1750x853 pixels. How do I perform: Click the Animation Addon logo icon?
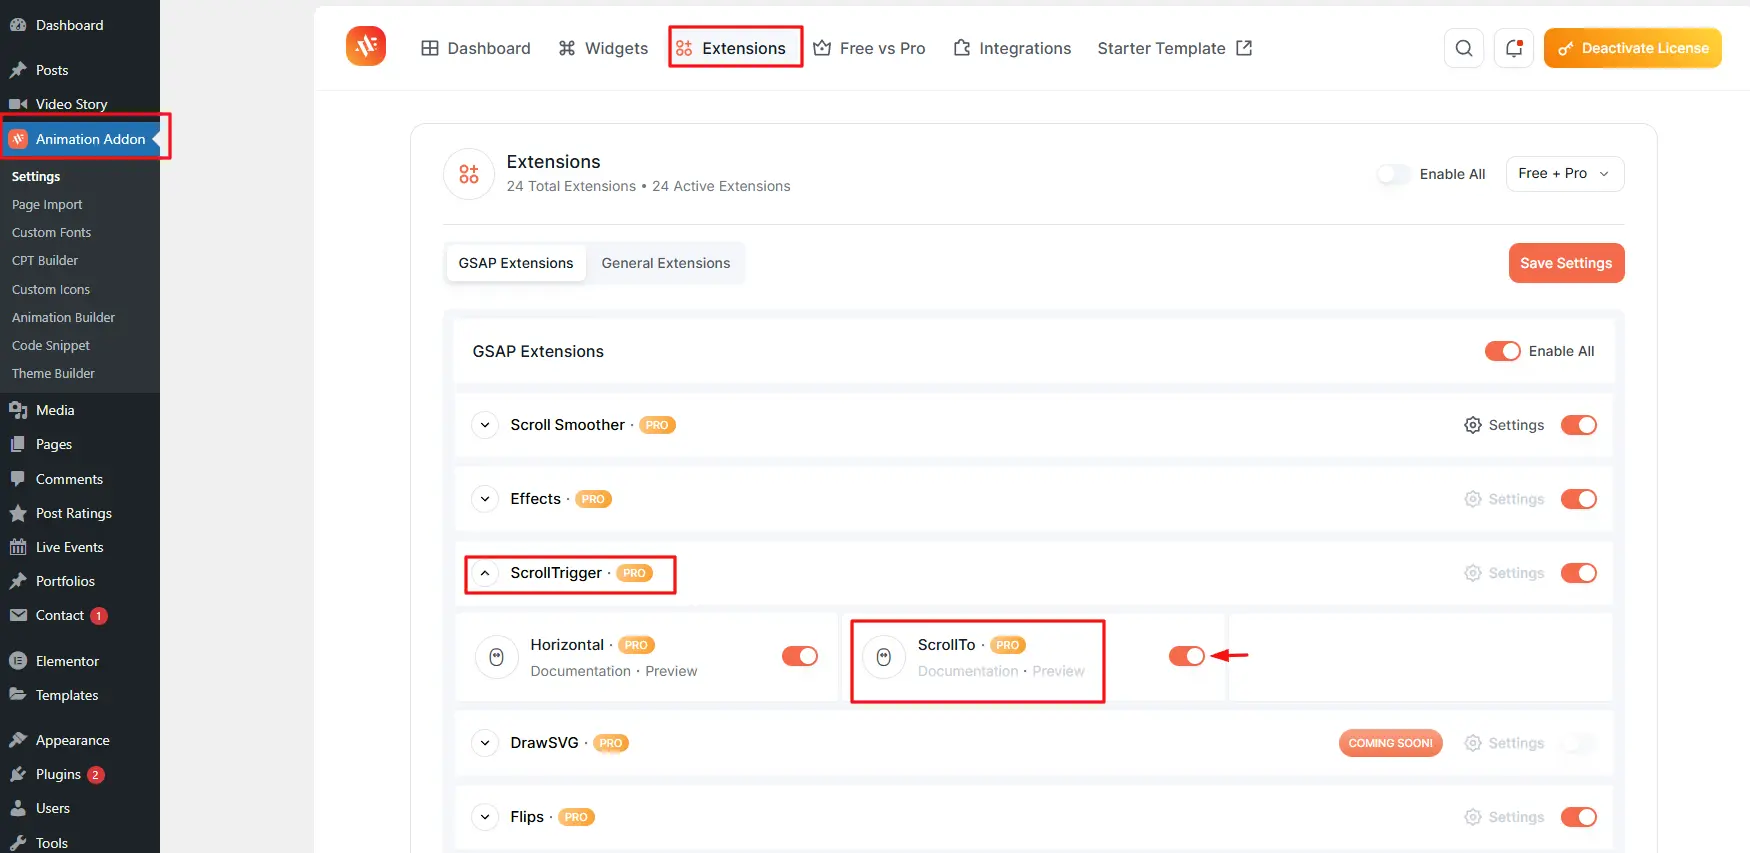(x=366, y=47)
